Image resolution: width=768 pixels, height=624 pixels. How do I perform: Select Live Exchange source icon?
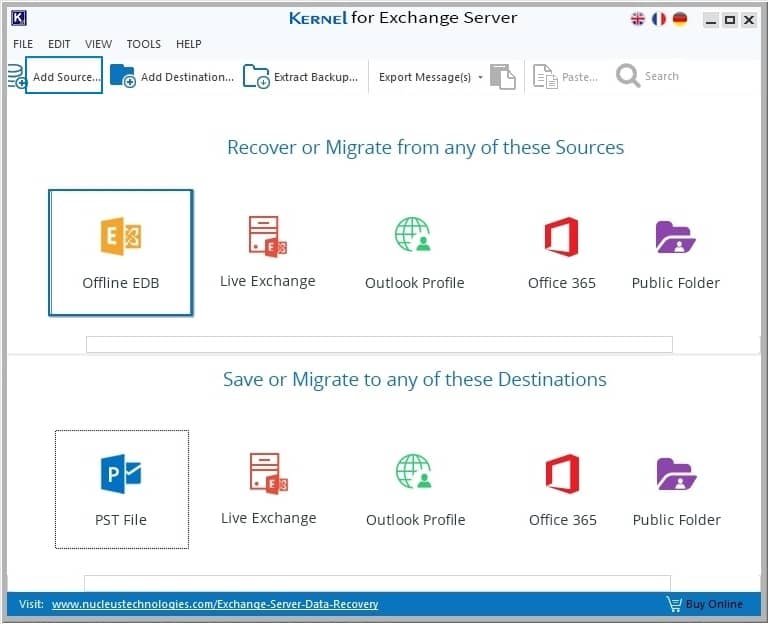[267, 236]
